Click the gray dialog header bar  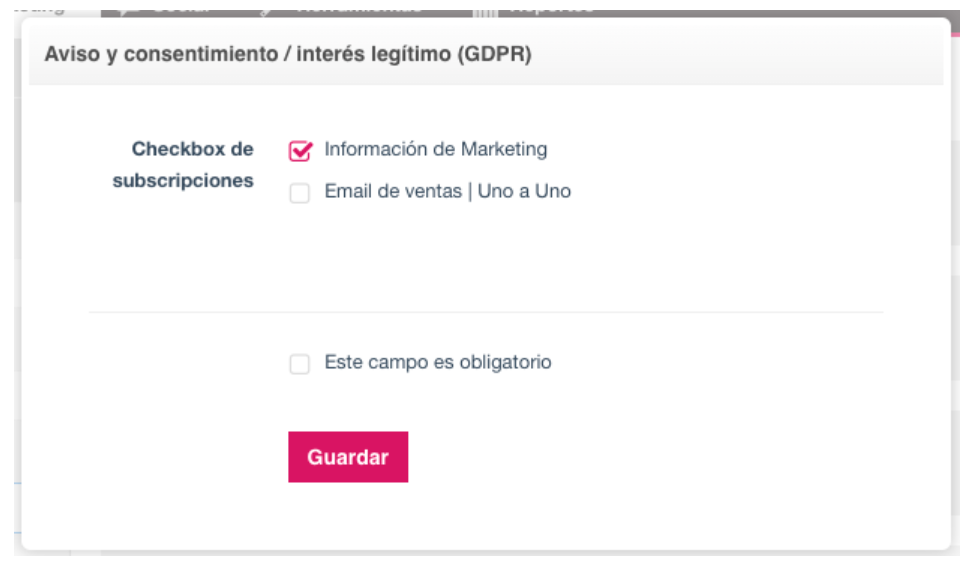point(700,54)
